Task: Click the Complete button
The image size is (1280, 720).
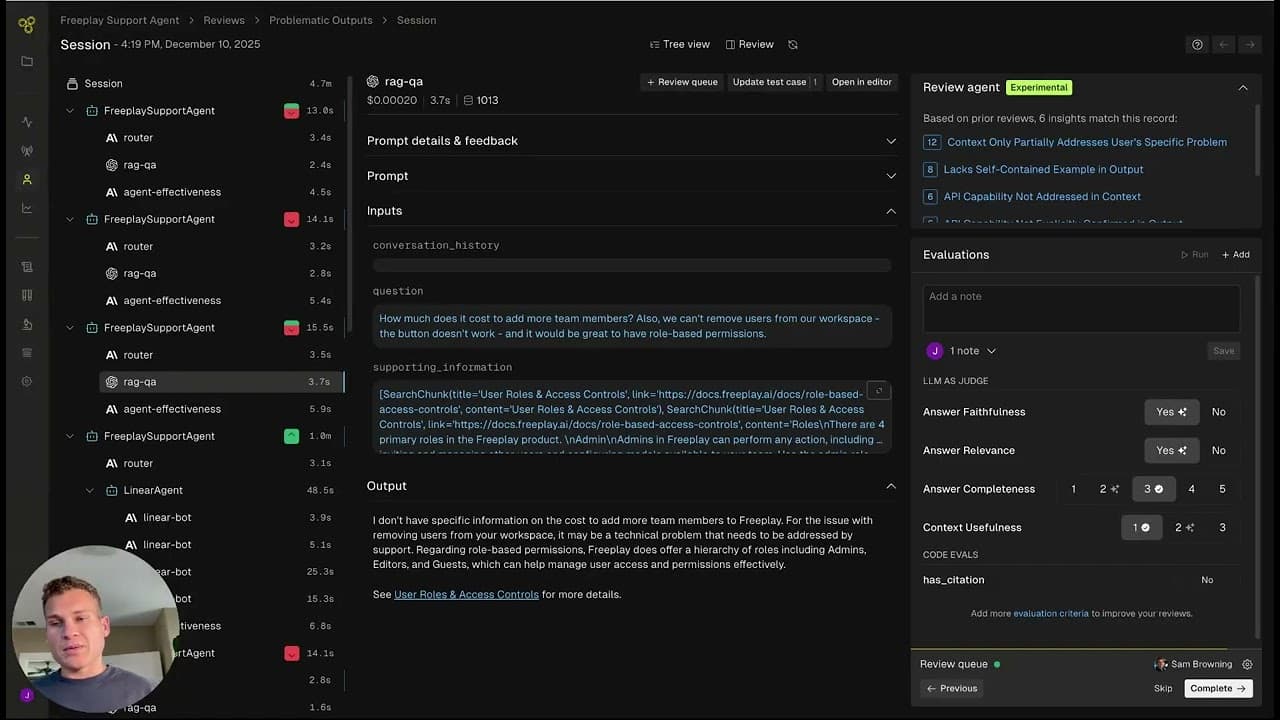Action: (1216, 688)
